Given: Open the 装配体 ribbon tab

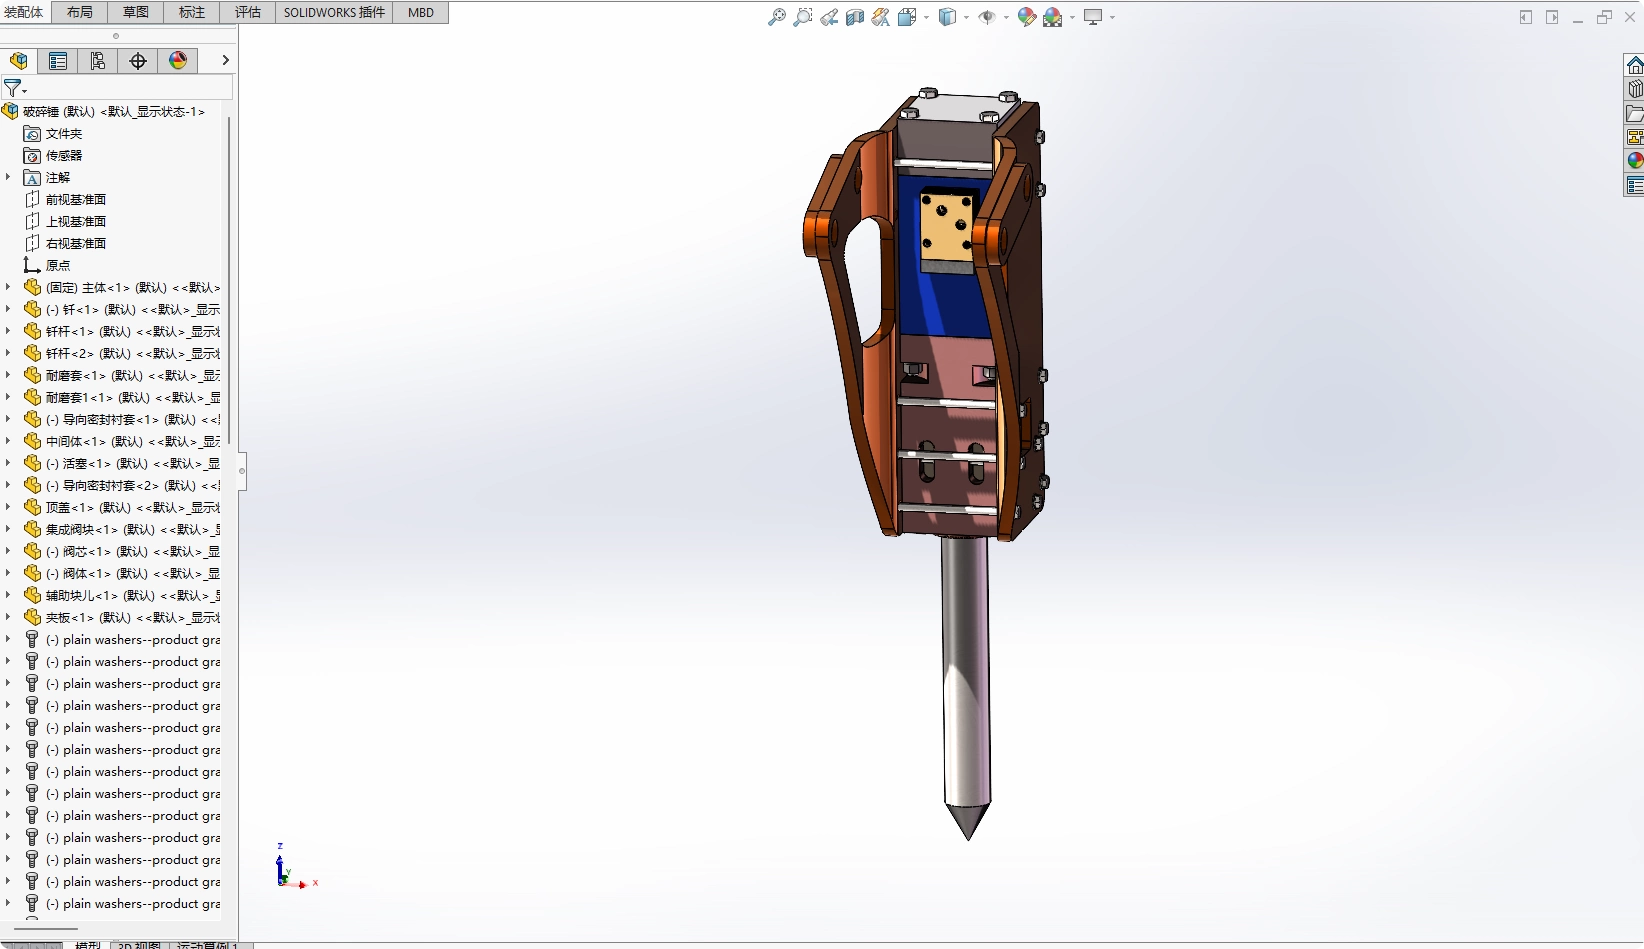Looking at the screenshot, I should point(24,12).
